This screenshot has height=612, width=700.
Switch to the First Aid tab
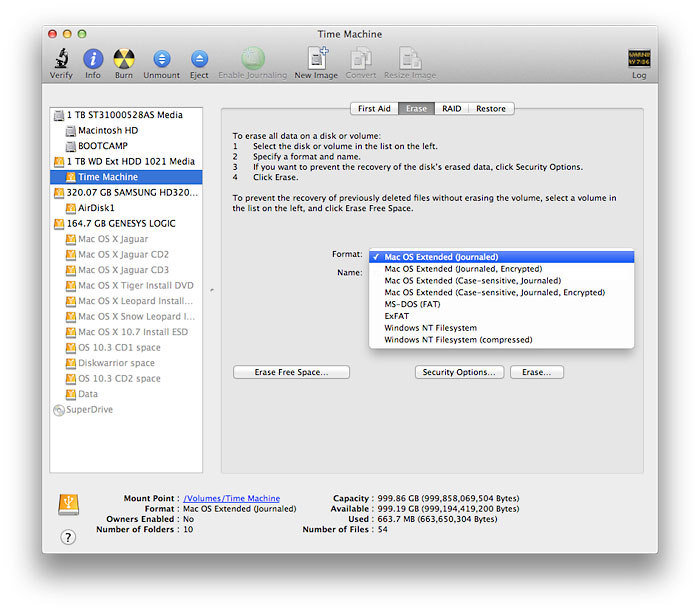(374, 108)
